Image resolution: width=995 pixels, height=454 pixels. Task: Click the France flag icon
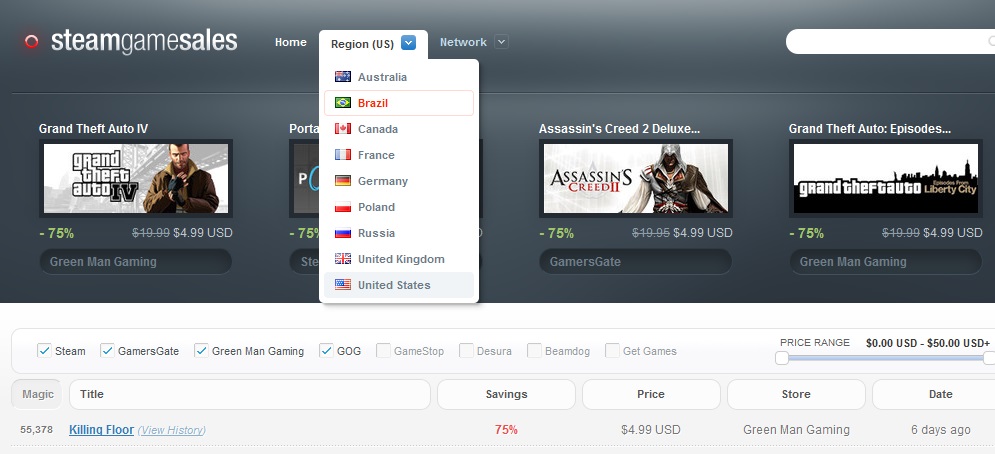pyautogui.click(x=343, y=155)
